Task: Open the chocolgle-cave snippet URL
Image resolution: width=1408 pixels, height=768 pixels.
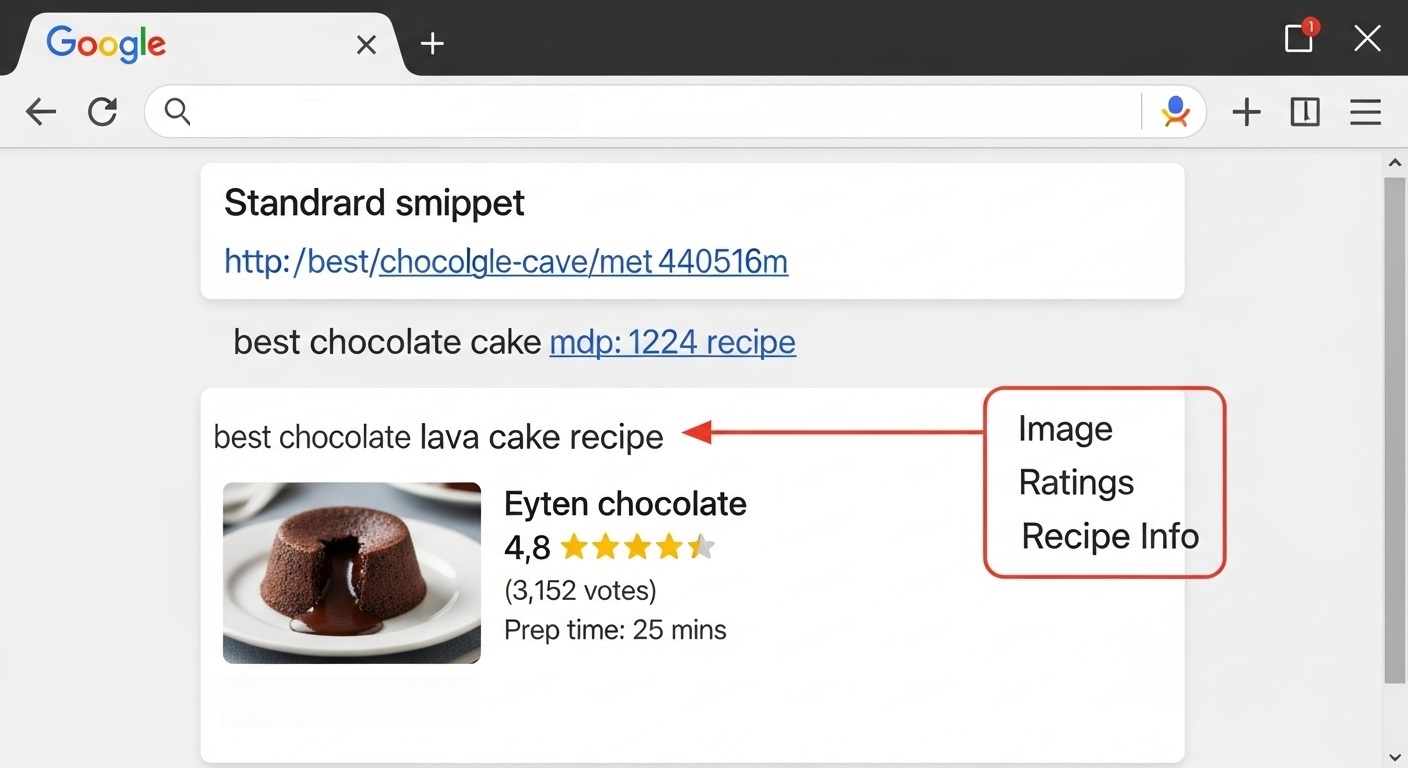Action: point(506,262)
